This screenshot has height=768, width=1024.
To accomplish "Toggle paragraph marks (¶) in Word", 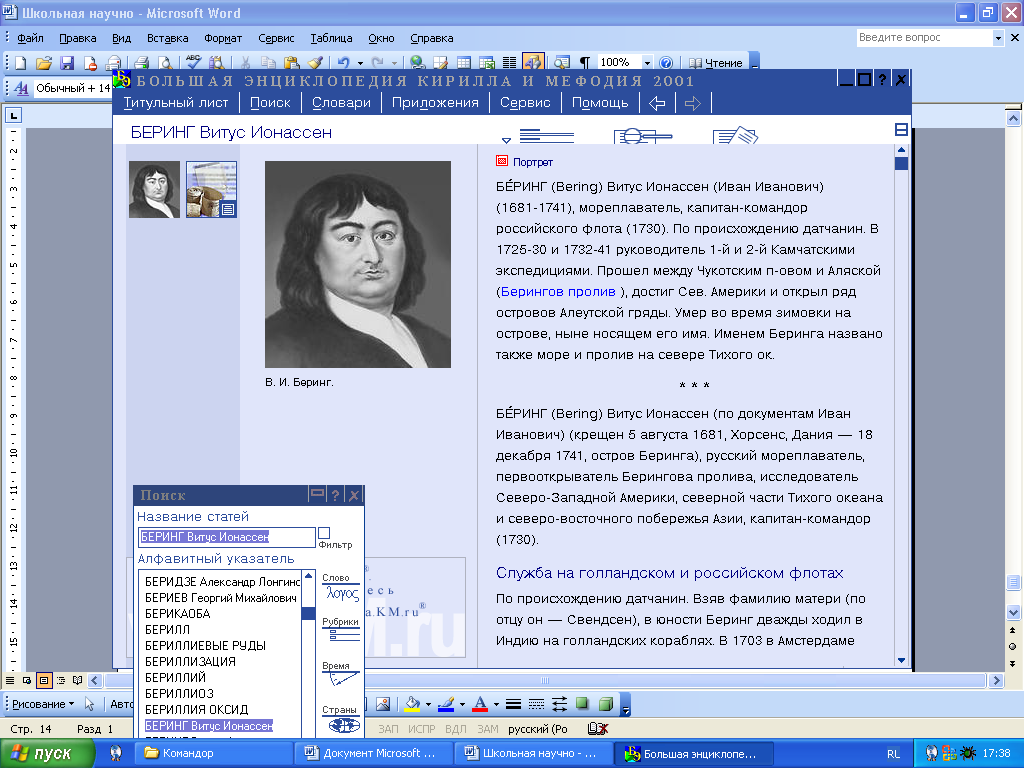I will (584, 63).
